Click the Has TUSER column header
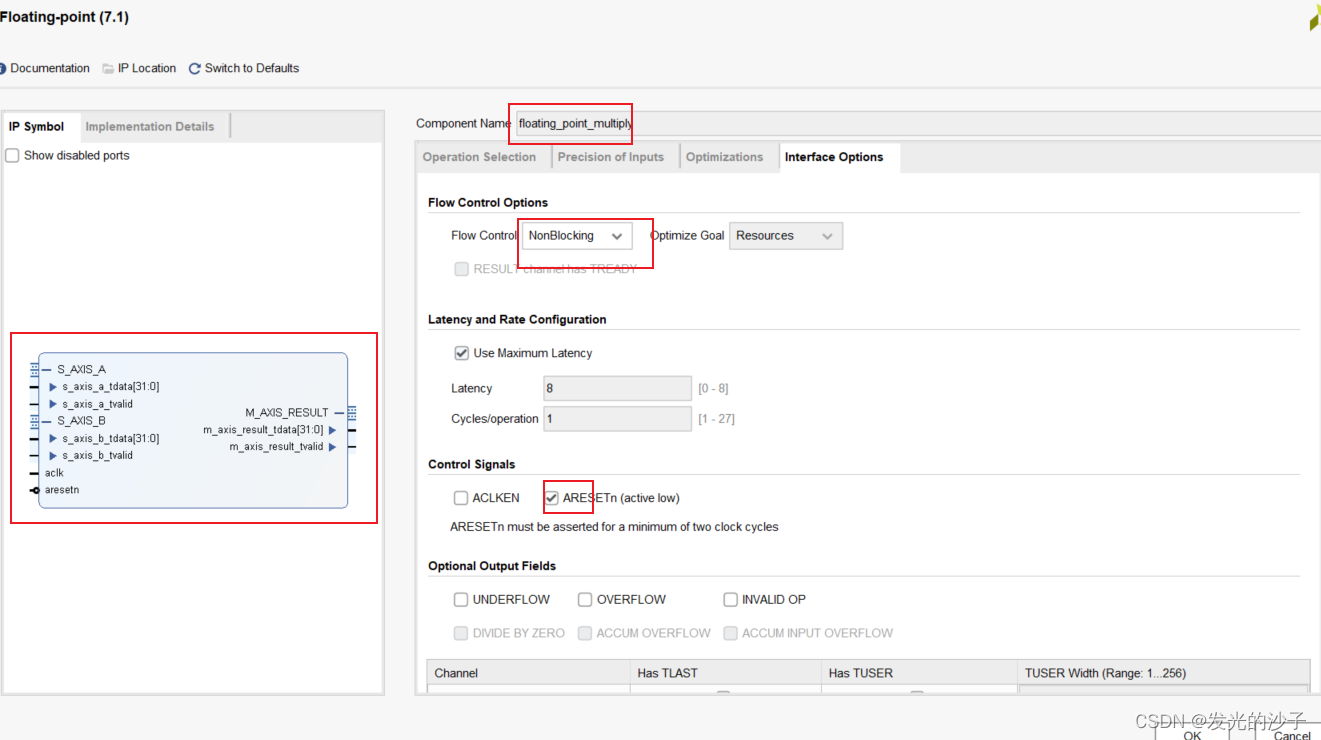This screenshot has width=1321, height=740. [x=918, y=673]
